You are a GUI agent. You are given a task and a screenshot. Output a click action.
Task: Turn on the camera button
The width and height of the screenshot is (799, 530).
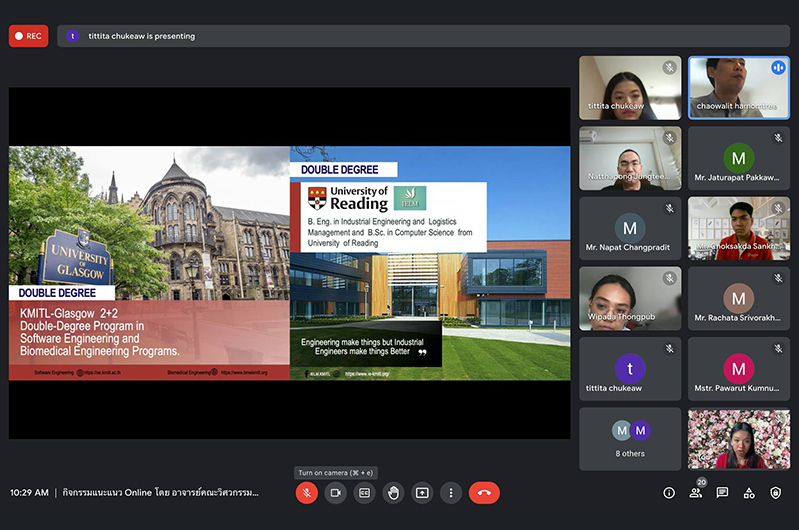tap(335, 493)
